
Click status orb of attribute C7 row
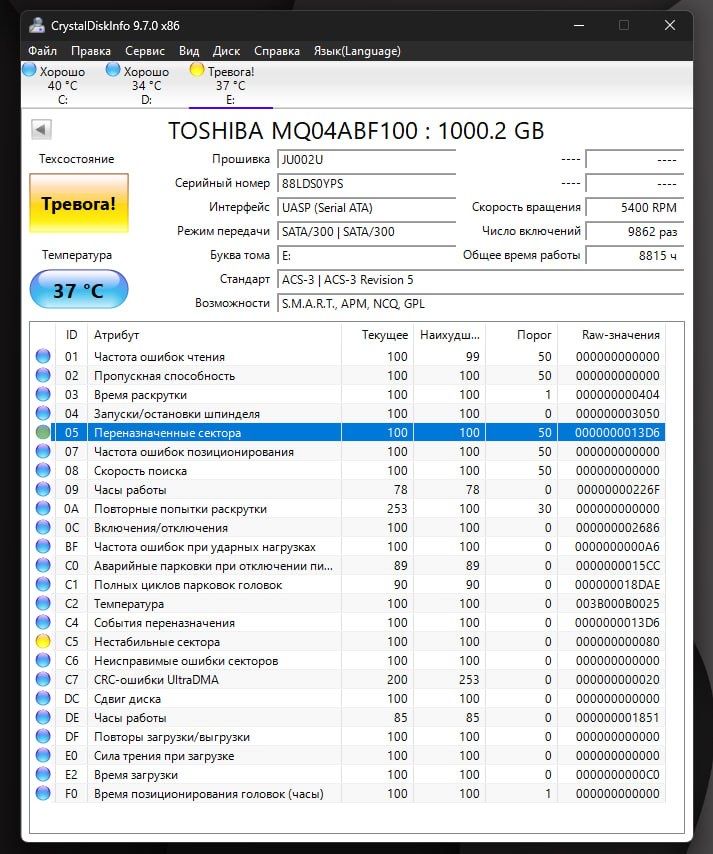tap(43, 680)
